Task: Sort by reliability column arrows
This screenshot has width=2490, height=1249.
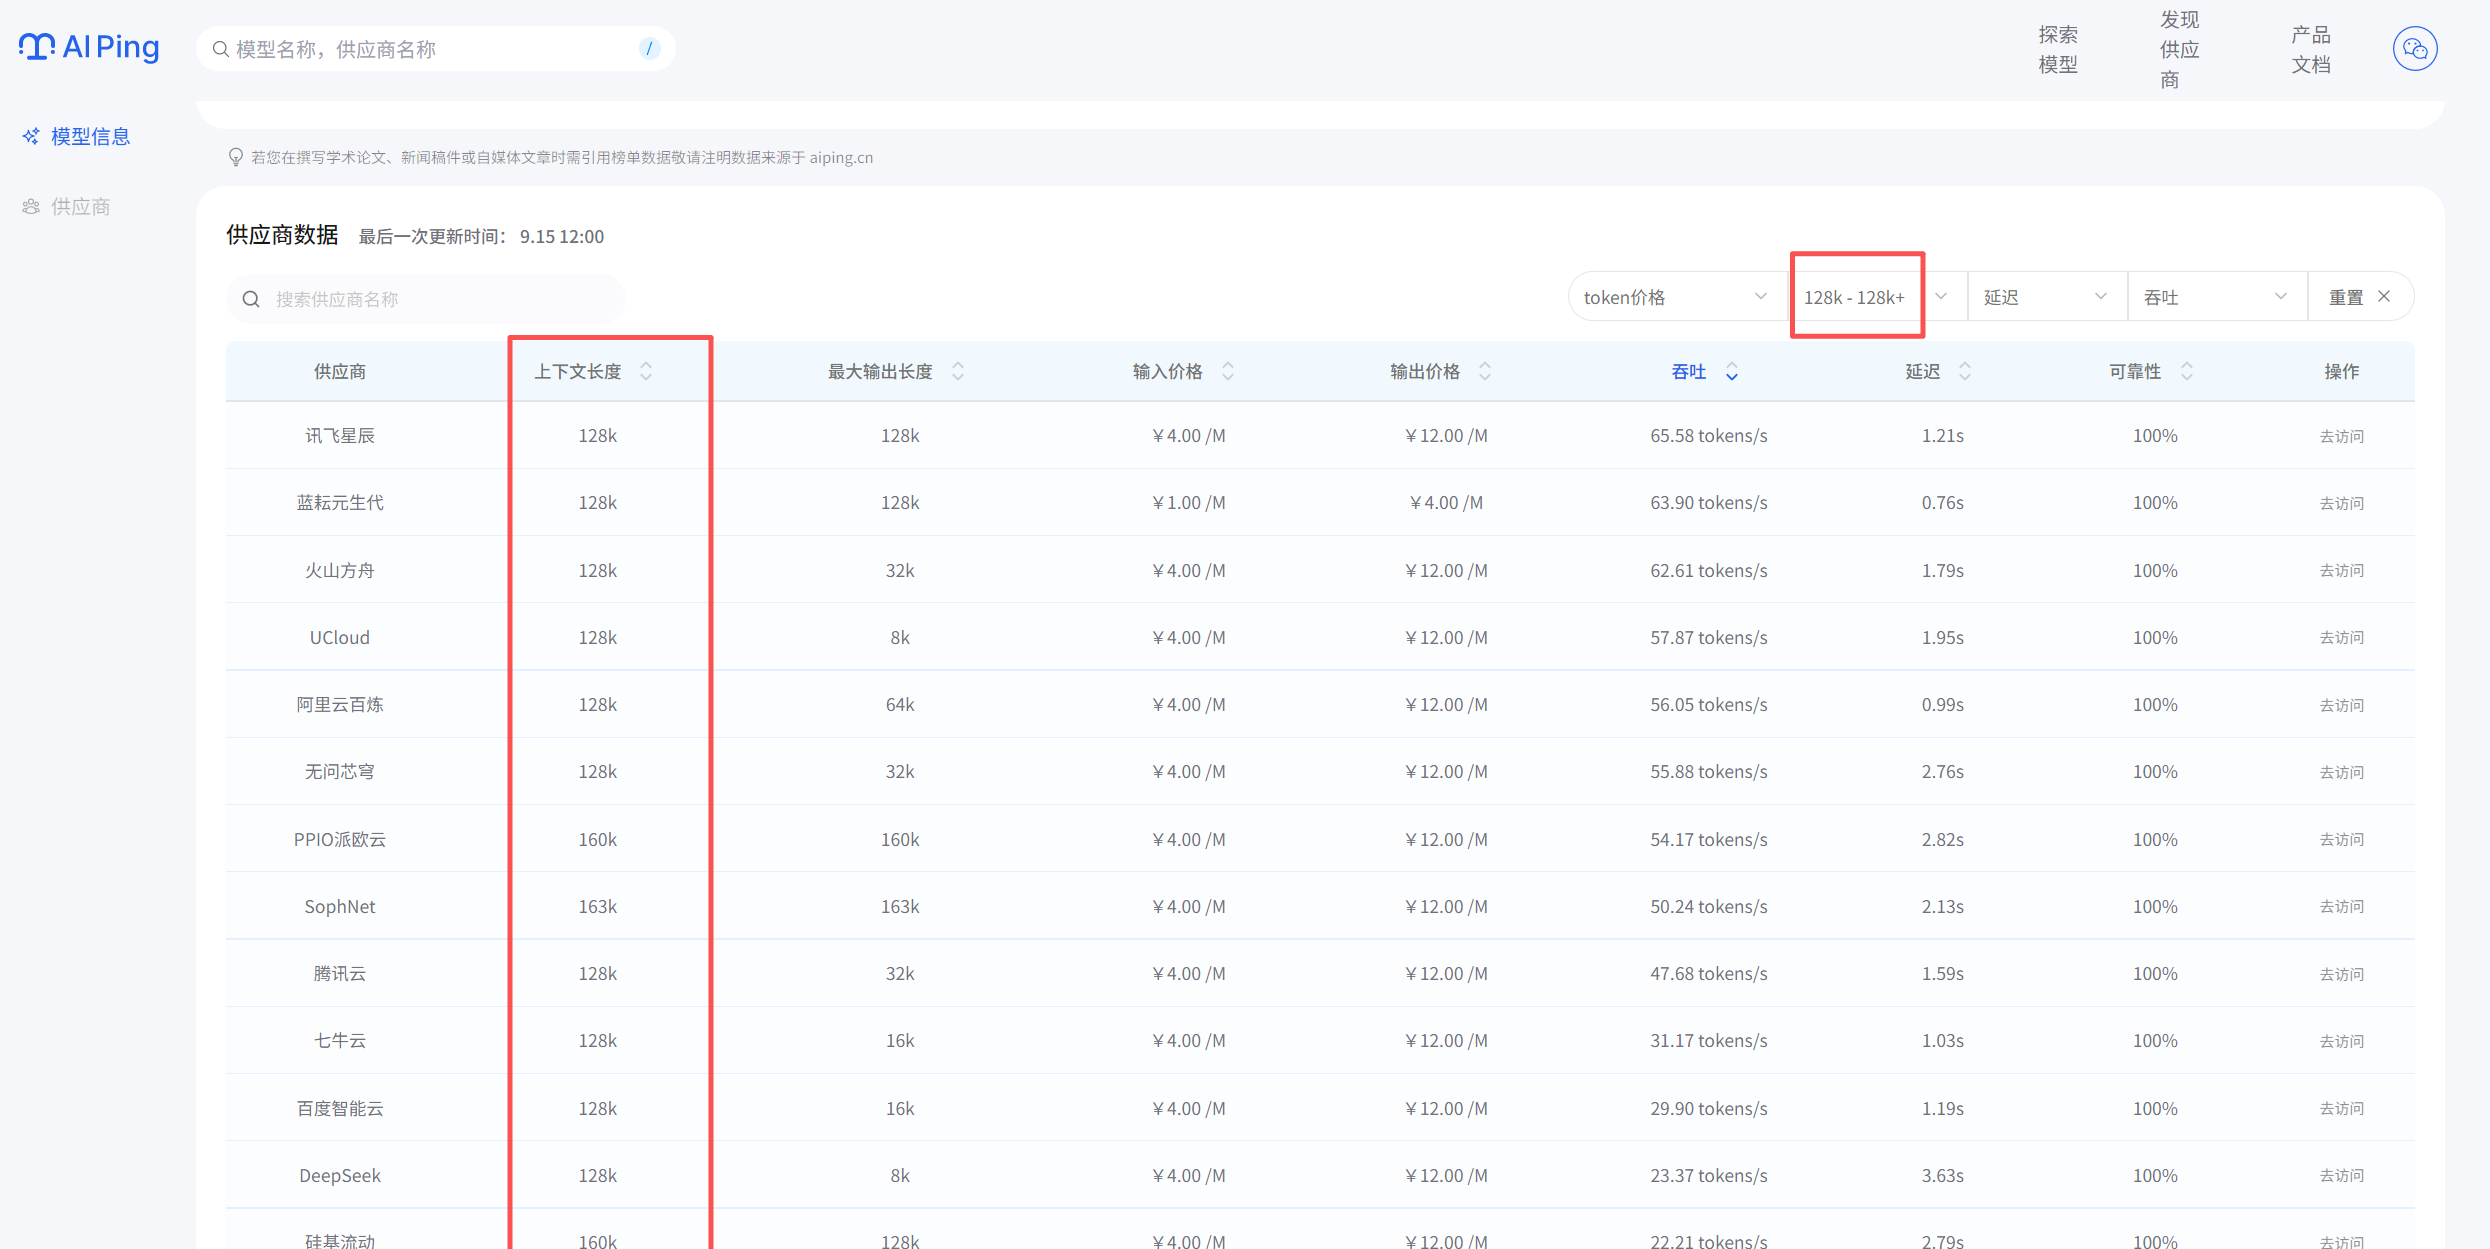Action: 2187,371
